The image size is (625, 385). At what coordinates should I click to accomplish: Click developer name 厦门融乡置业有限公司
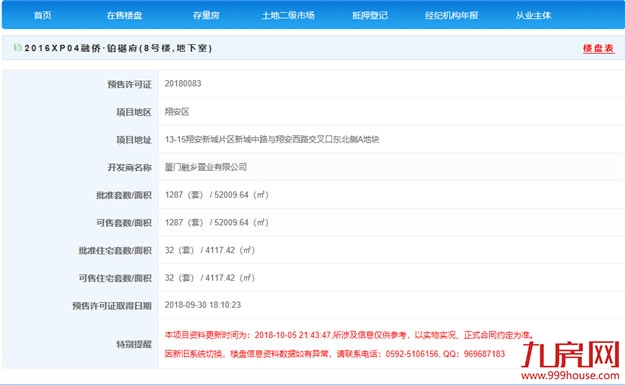pyautogui.click(x=206, y=167)
